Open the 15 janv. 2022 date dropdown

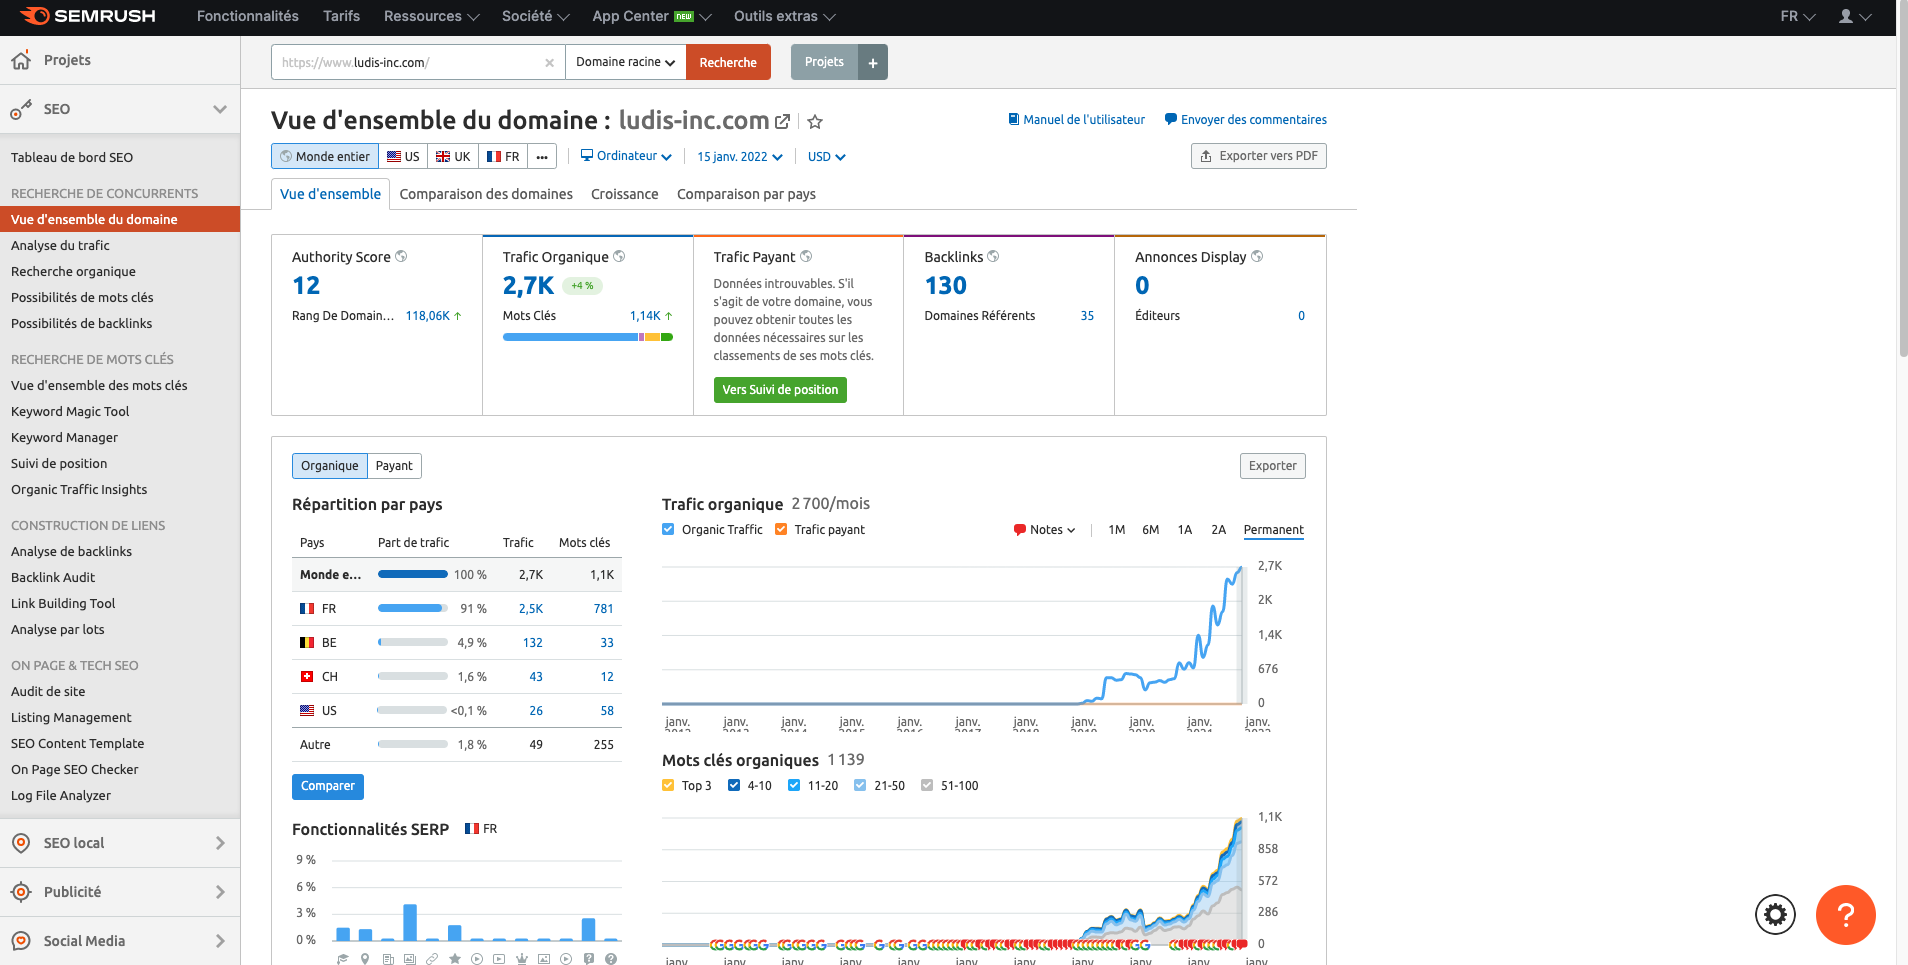click(x=740, y=157)
